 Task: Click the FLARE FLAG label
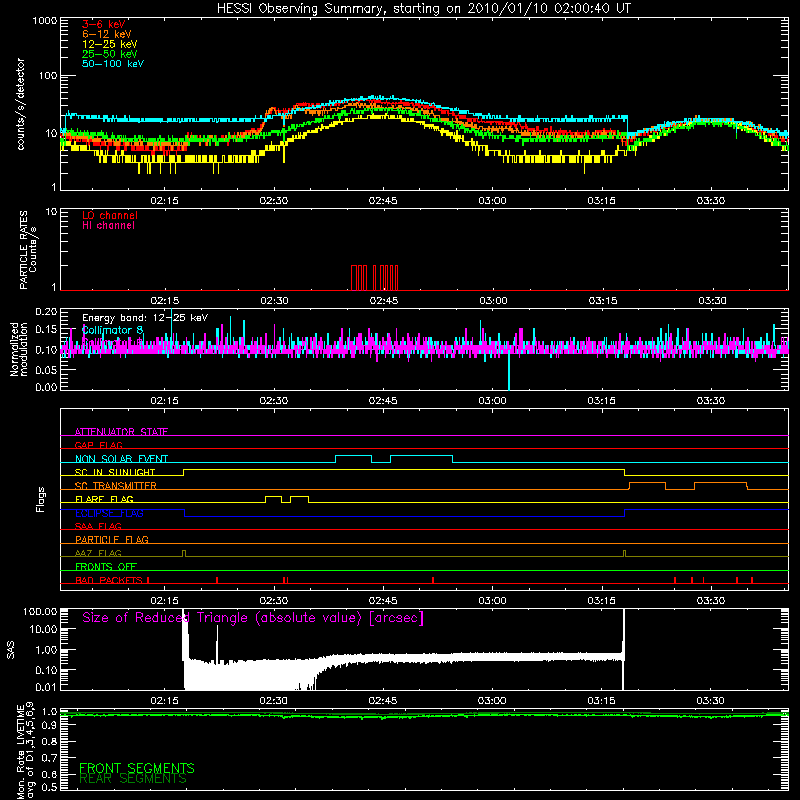pyautogui.click(x=104, y=499)
